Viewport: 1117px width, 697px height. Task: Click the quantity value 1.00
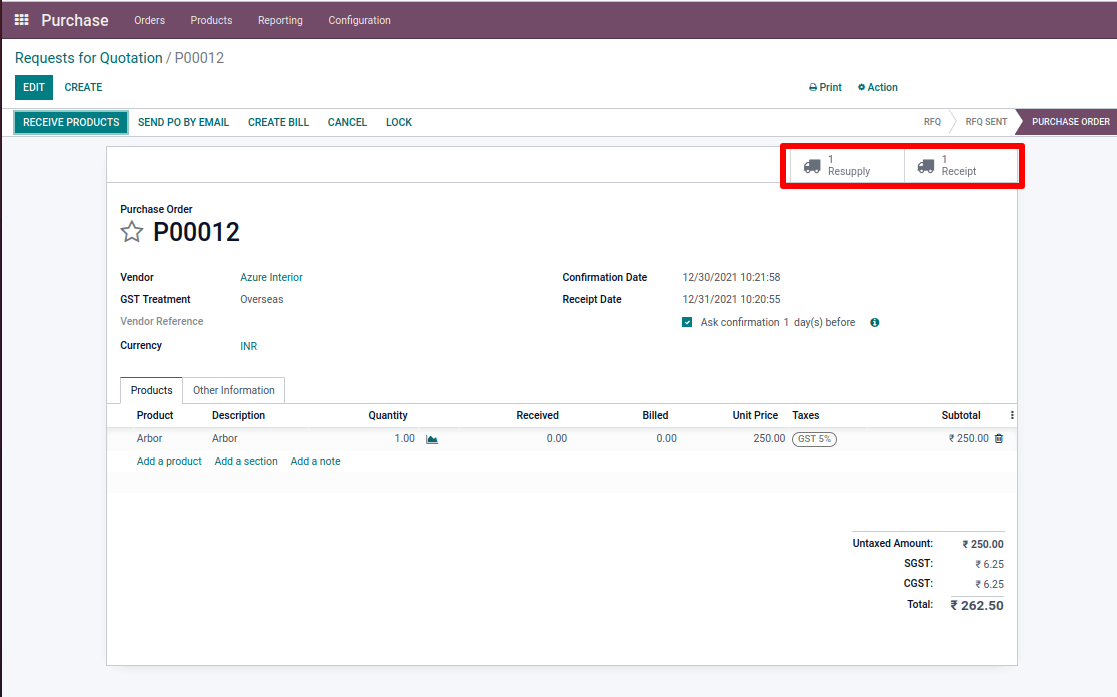tap(405, 438)
